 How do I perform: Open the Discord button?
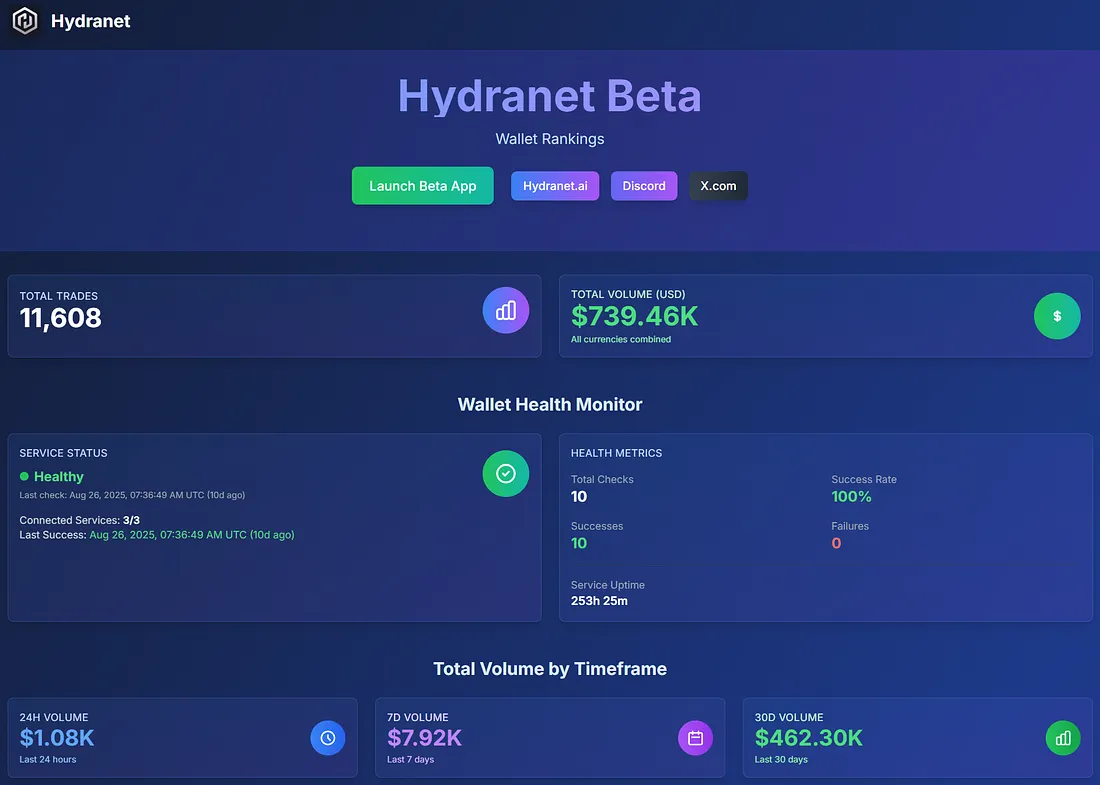pyautogui.click(x=644, y=186)
